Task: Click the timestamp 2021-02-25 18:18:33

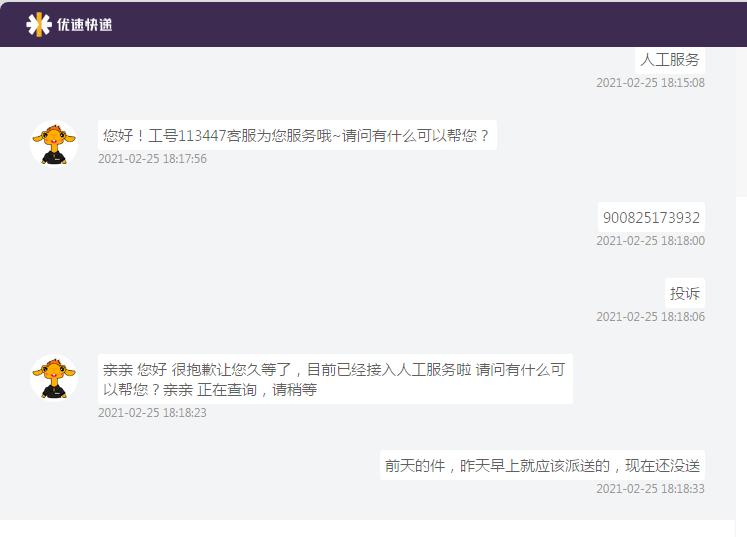Action: 650,488
